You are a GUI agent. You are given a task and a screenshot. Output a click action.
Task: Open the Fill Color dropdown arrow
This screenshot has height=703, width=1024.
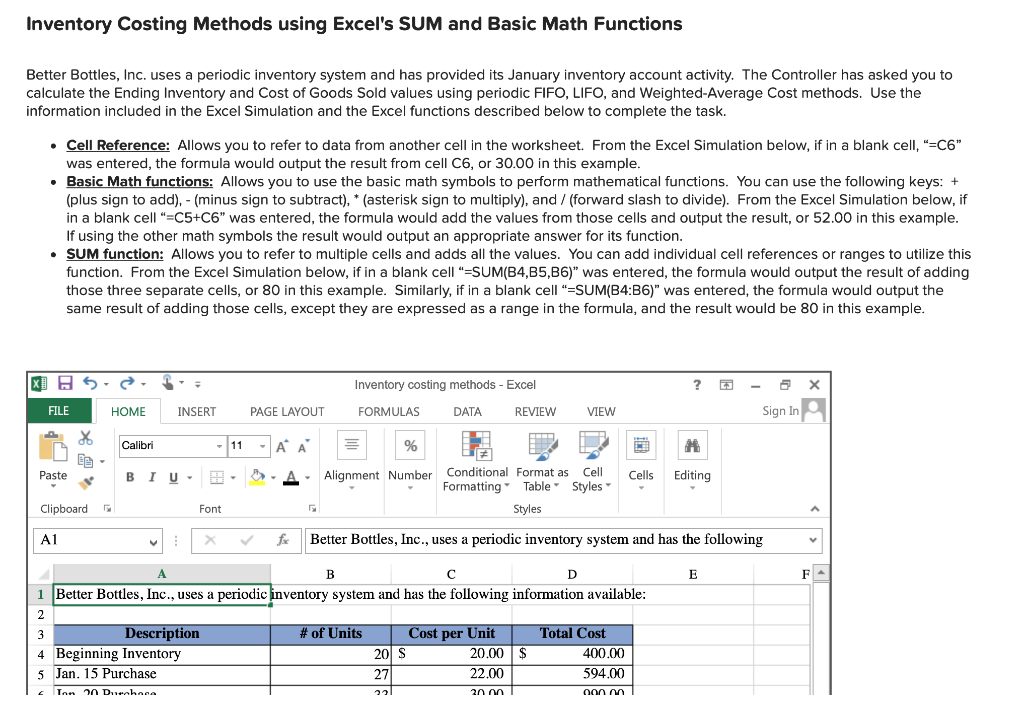point(273,476)
